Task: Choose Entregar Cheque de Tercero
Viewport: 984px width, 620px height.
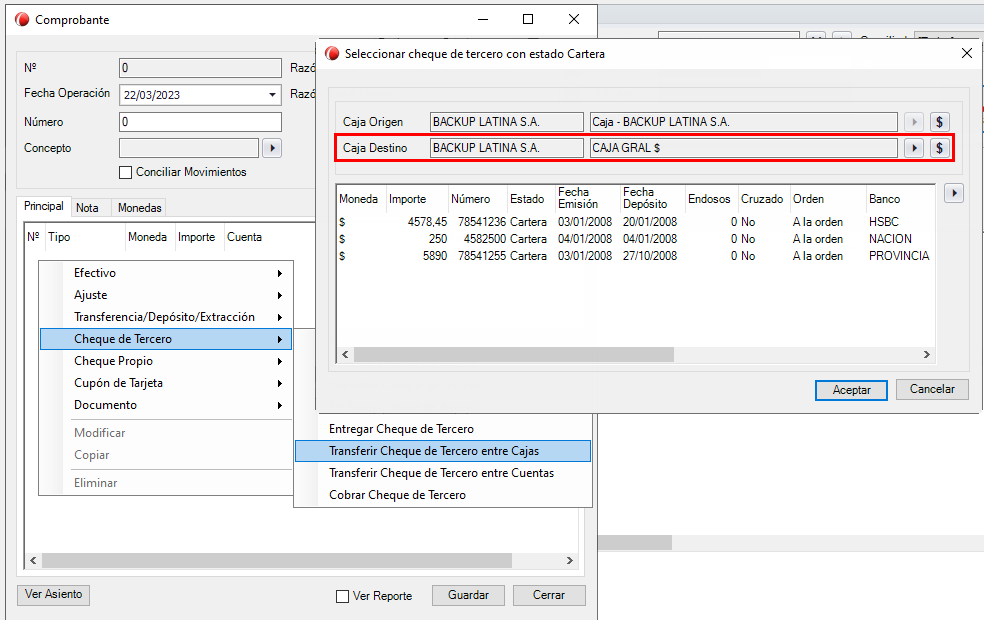Action: point(443,429)
